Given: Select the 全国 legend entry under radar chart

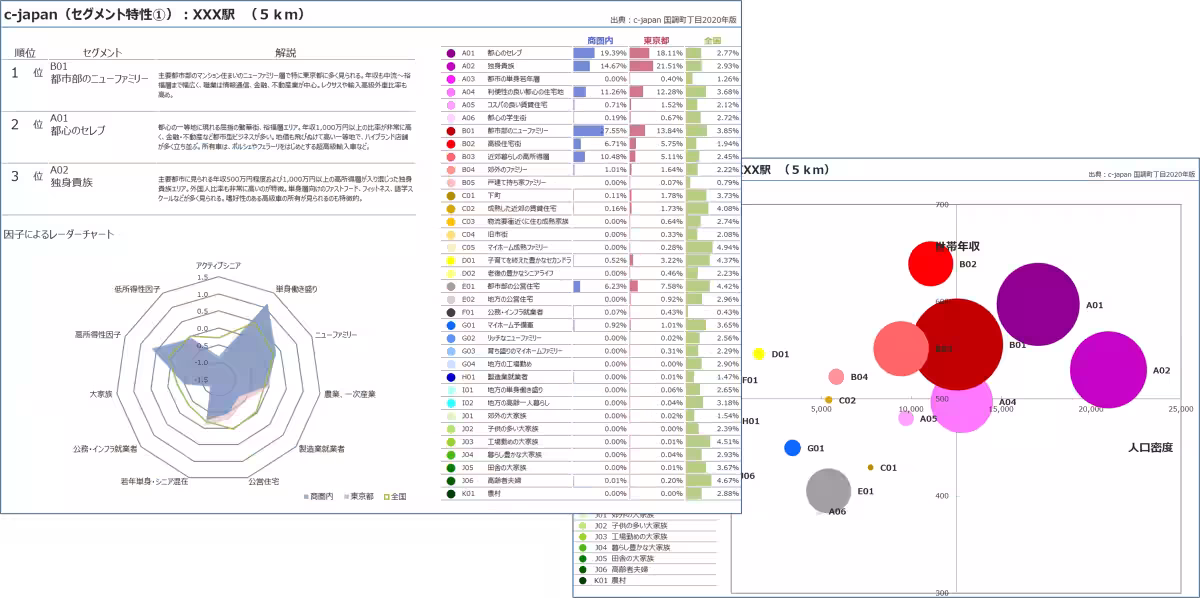Looking at the screenshot, I should pos(393,496).
